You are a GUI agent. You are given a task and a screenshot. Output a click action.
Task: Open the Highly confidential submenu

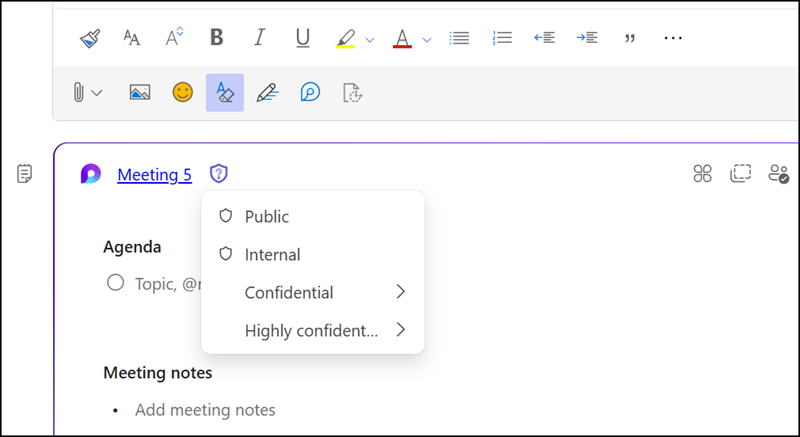click(313, 330)
